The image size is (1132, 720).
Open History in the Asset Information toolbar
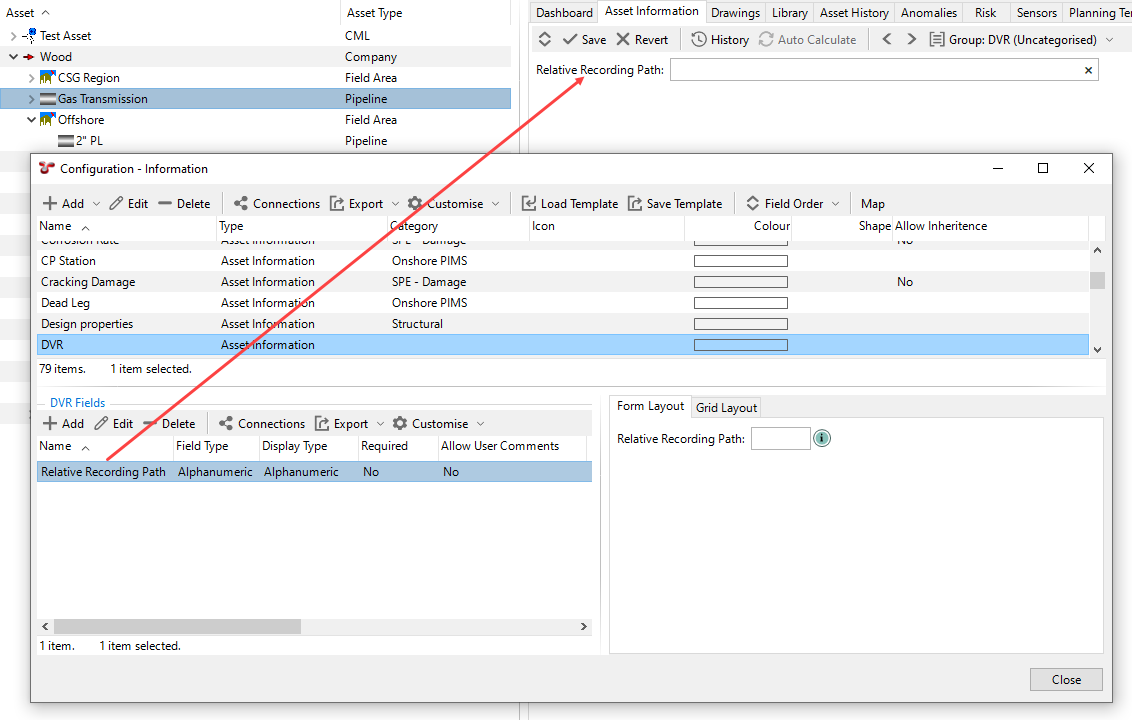720,40
